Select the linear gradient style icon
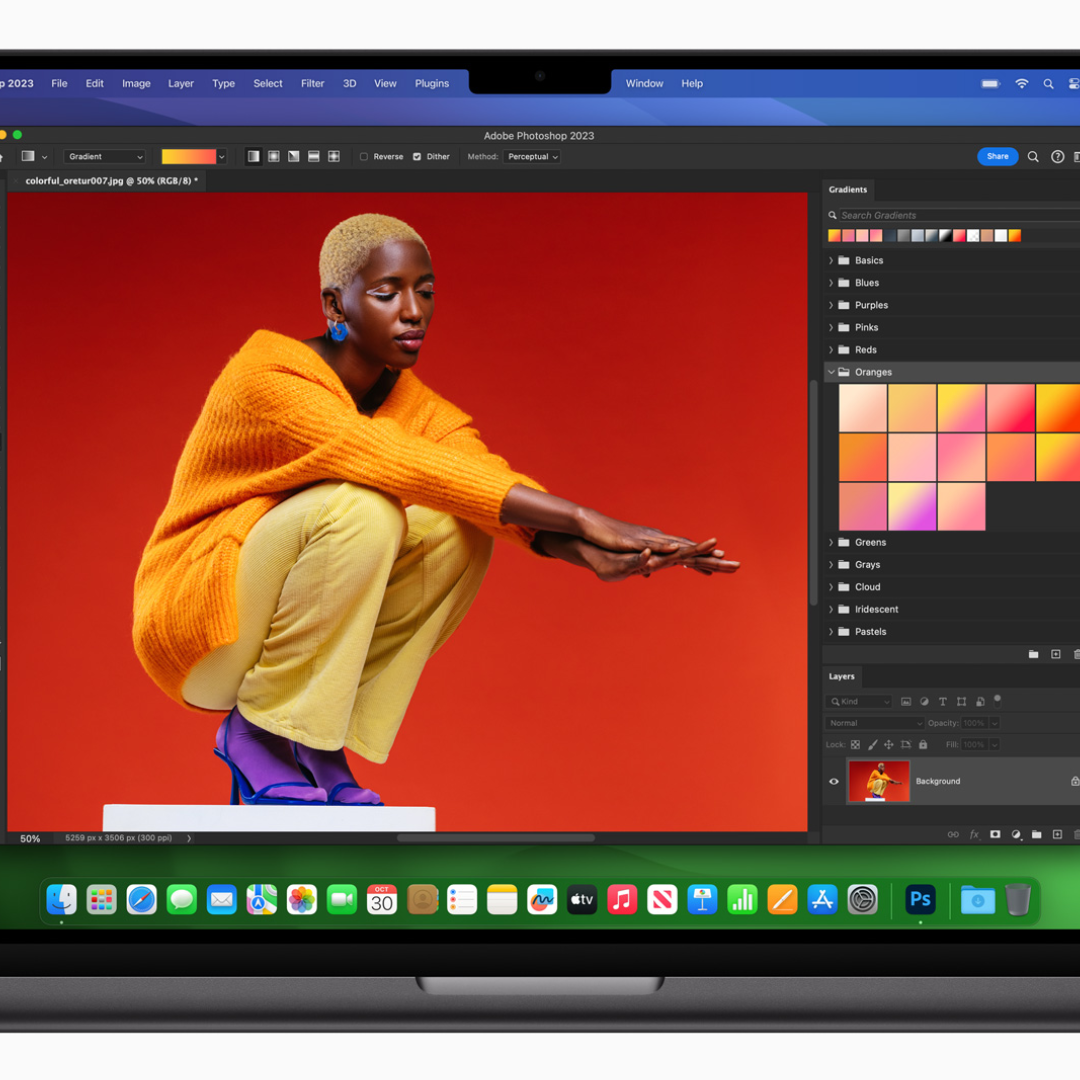1080x1080 pixels. coord(254,157)
